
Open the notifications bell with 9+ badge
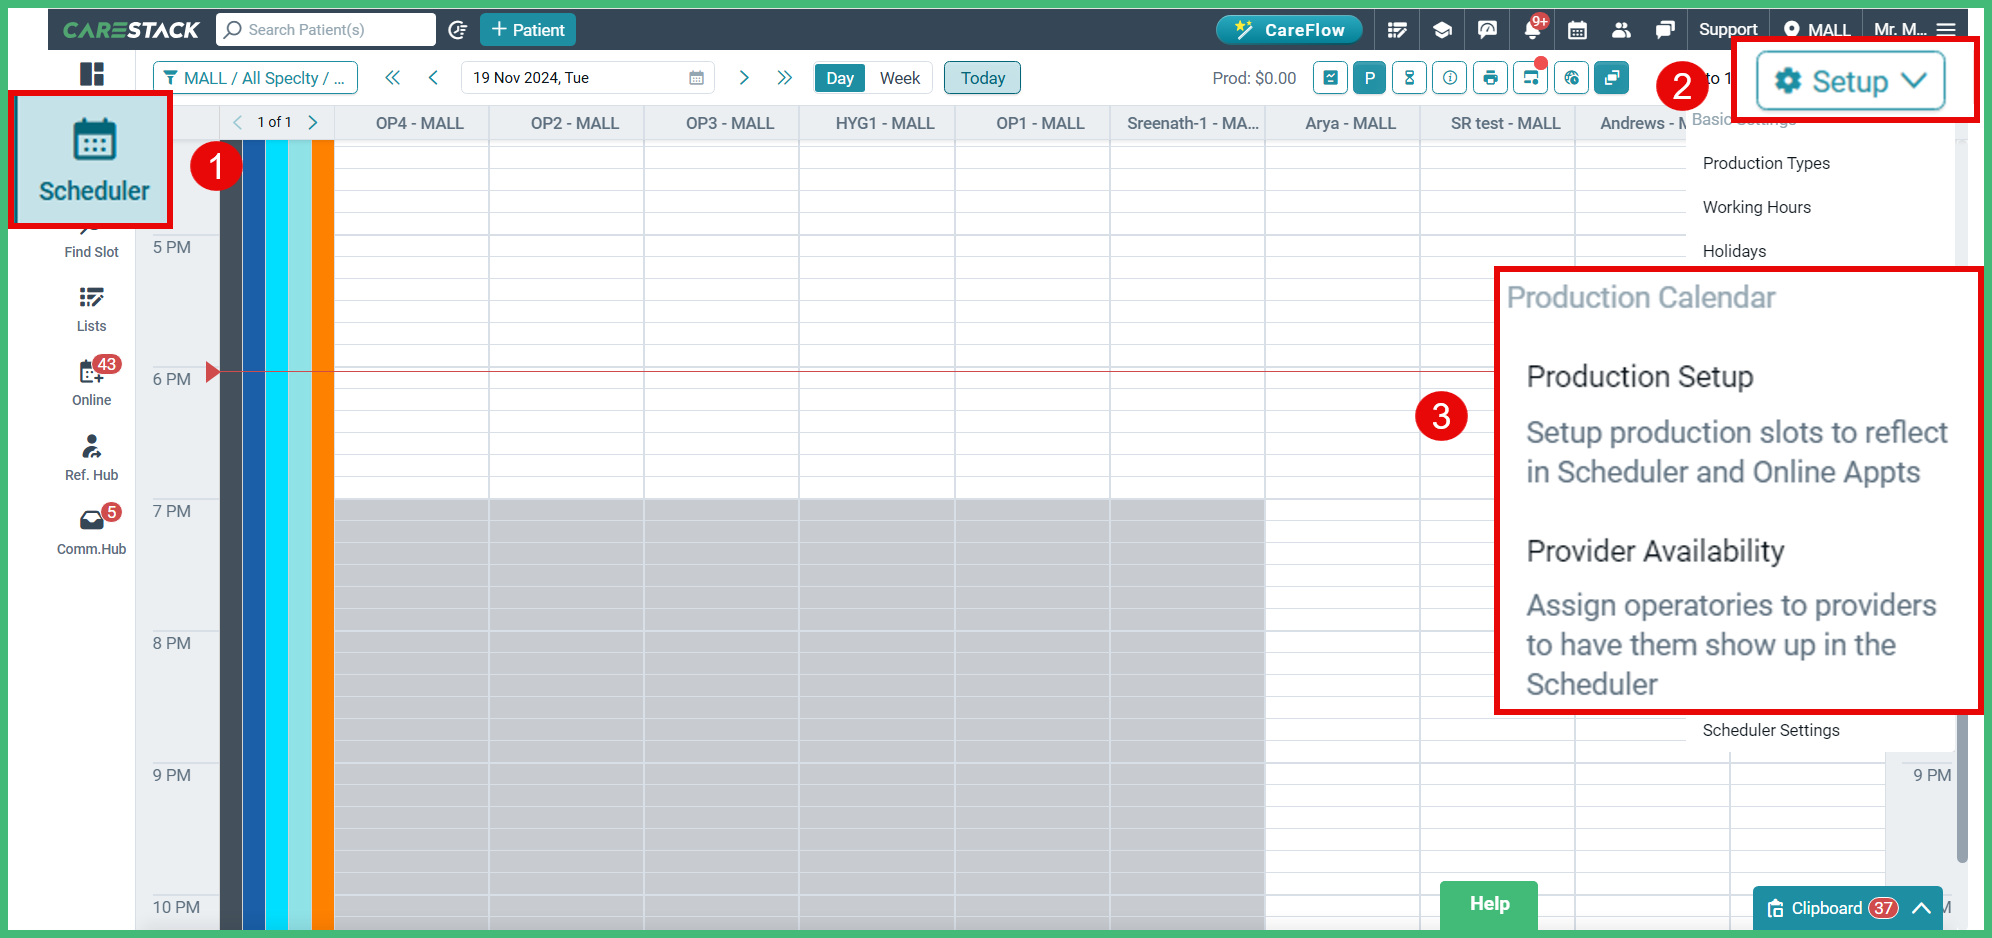tap(1532, 29)
